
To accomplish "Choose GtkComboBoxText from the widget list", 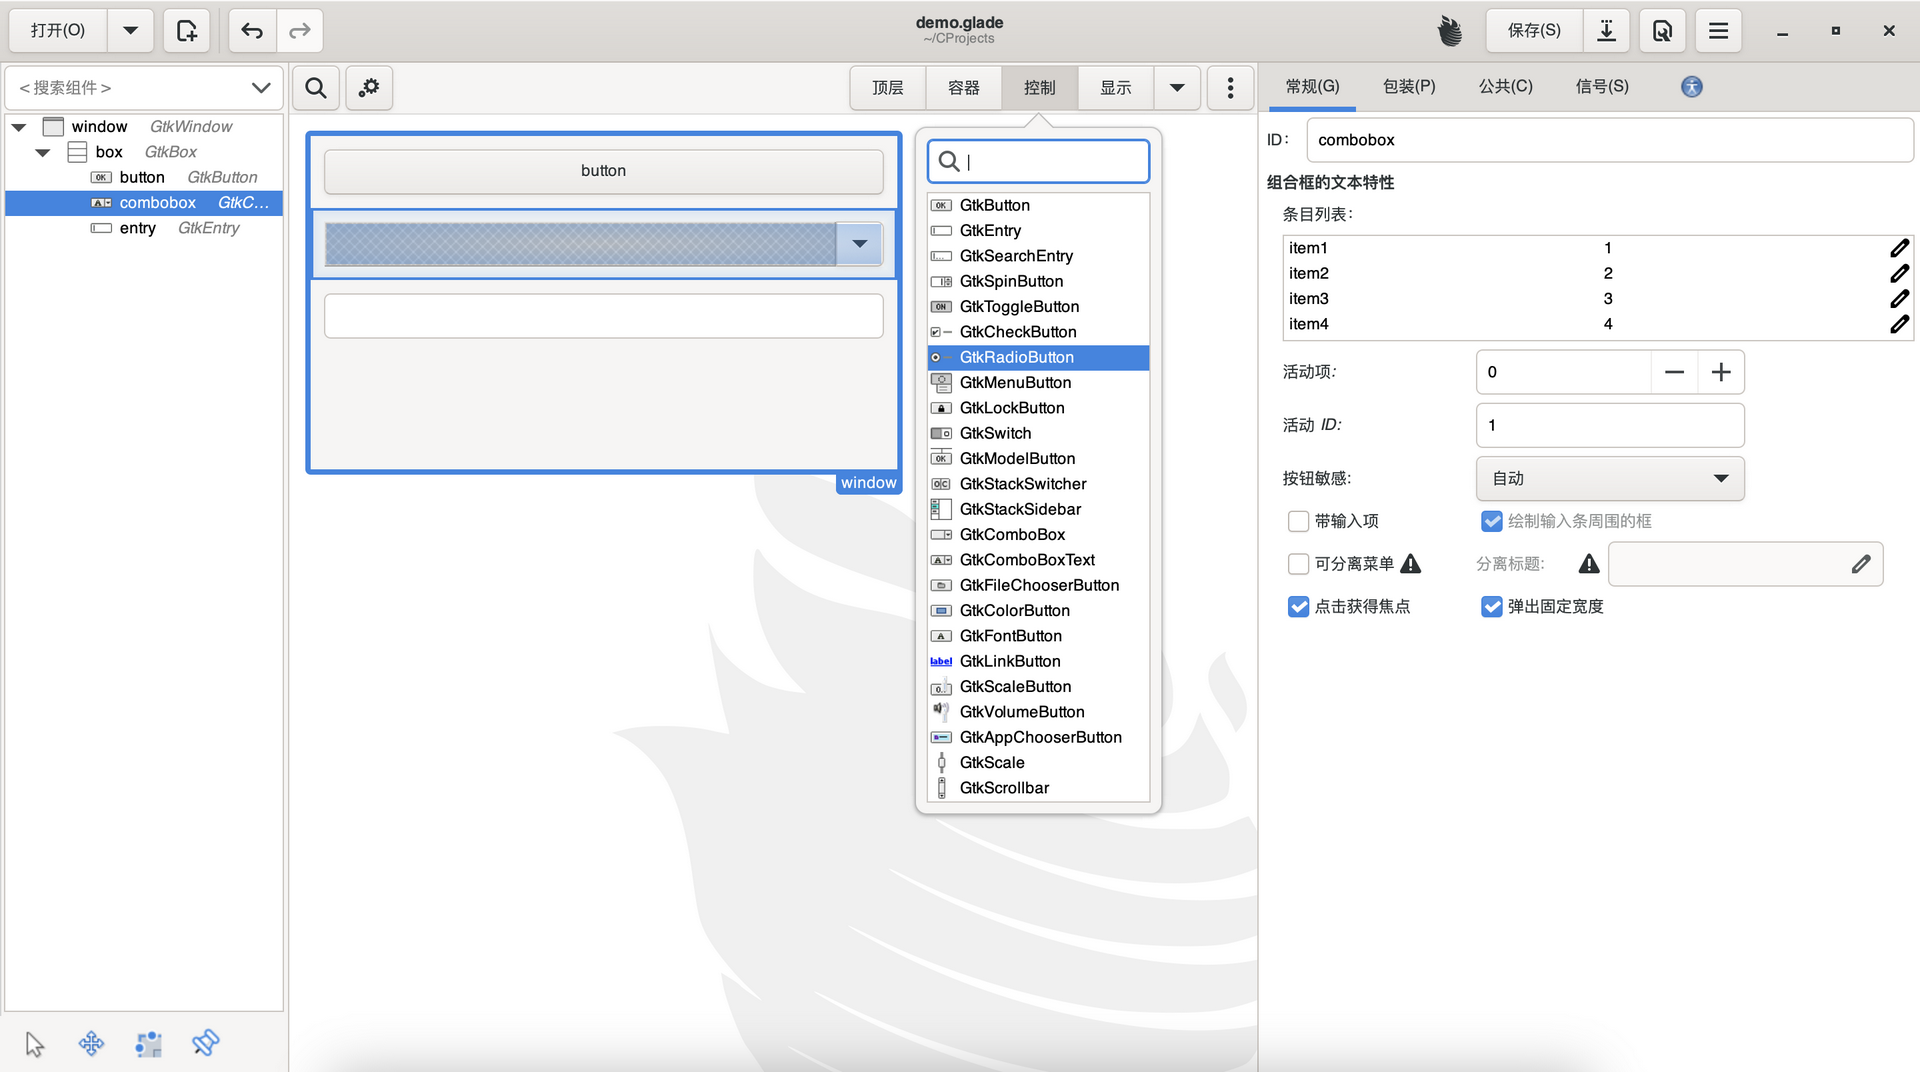I will 1038,560.
